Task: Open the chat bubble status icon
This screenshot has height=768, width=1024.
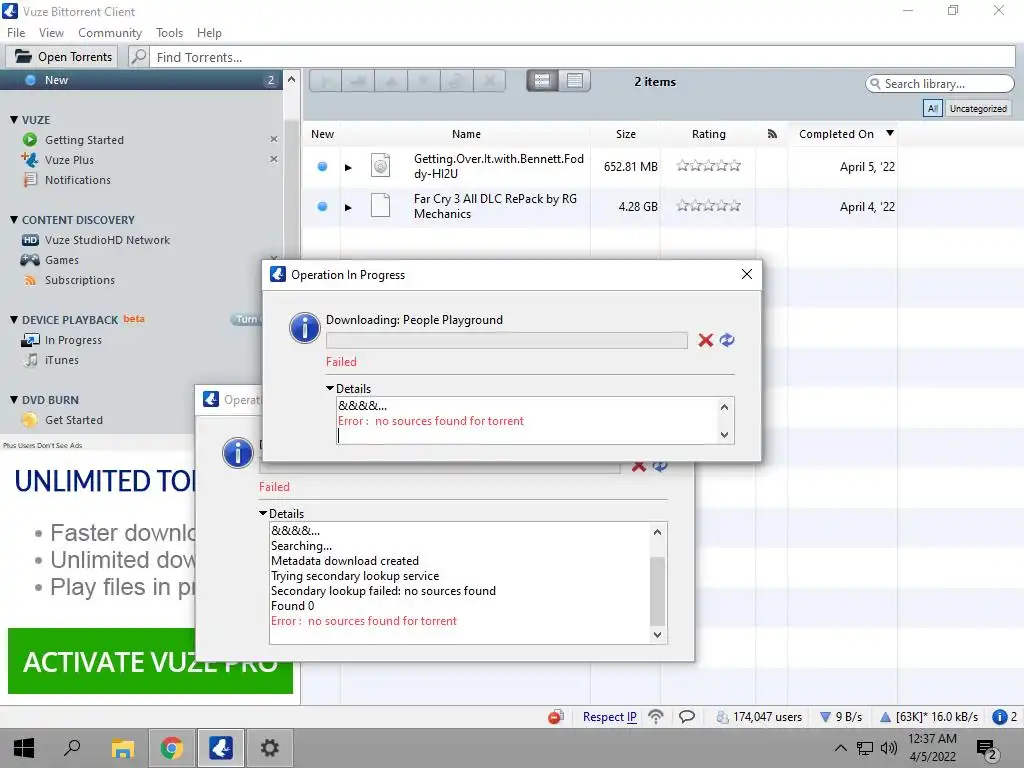Action: 687,717
